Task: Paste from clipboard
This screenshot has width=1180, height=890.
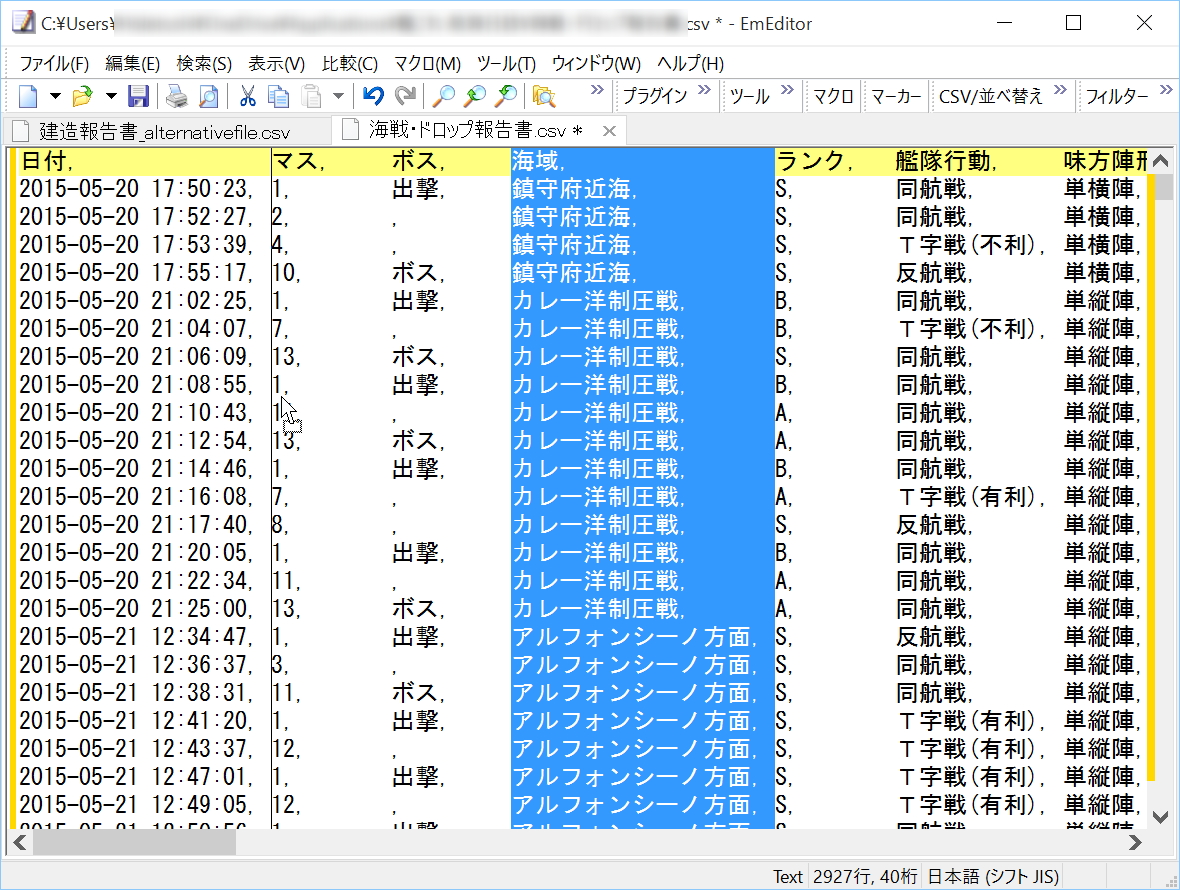Action: pyautogui.click(x=309, y=96)
